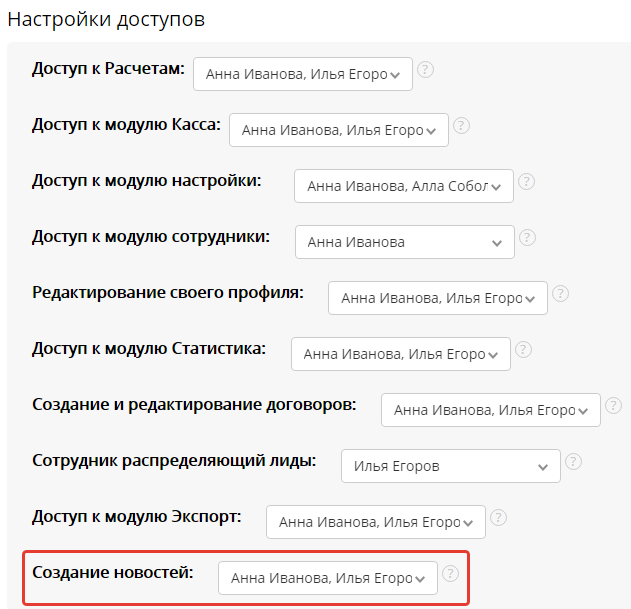Open Создание и редактирование договоров dropdown
The width and height of the screenshot is (631, 609).
click(491, 410)
